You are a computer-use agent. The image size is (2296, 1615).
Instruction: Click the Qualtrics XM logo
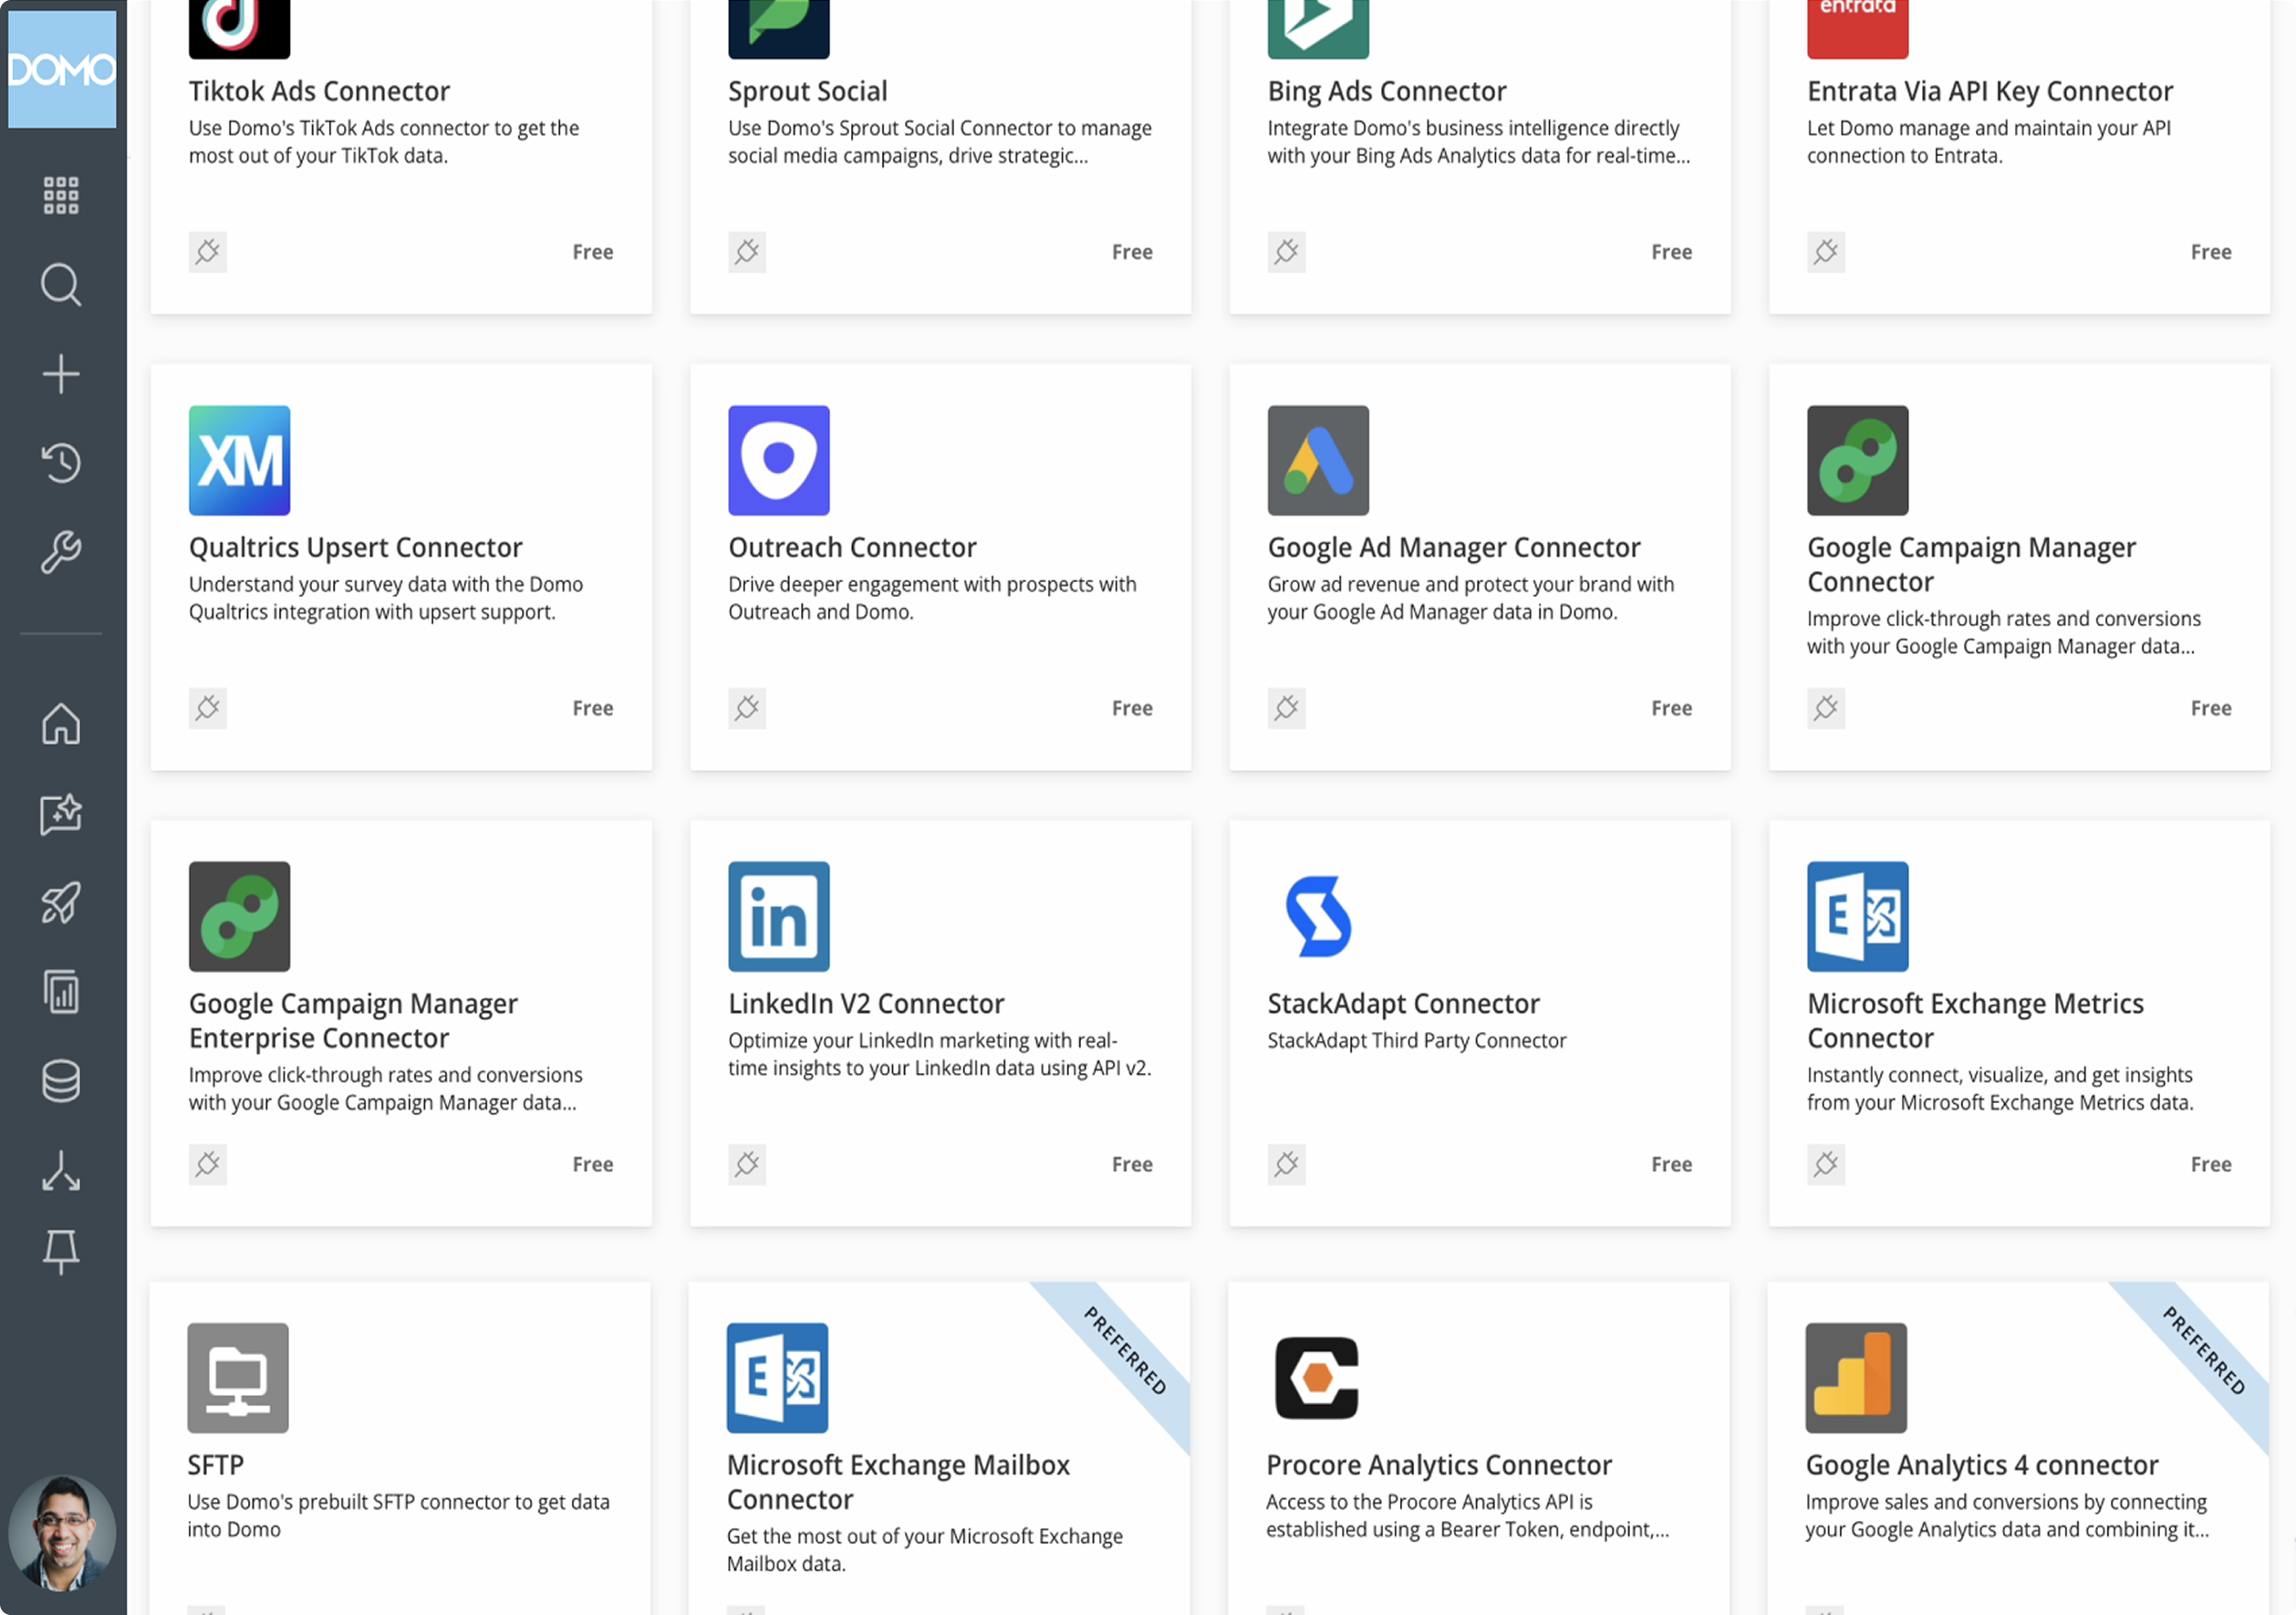click(x=240, y=460)
